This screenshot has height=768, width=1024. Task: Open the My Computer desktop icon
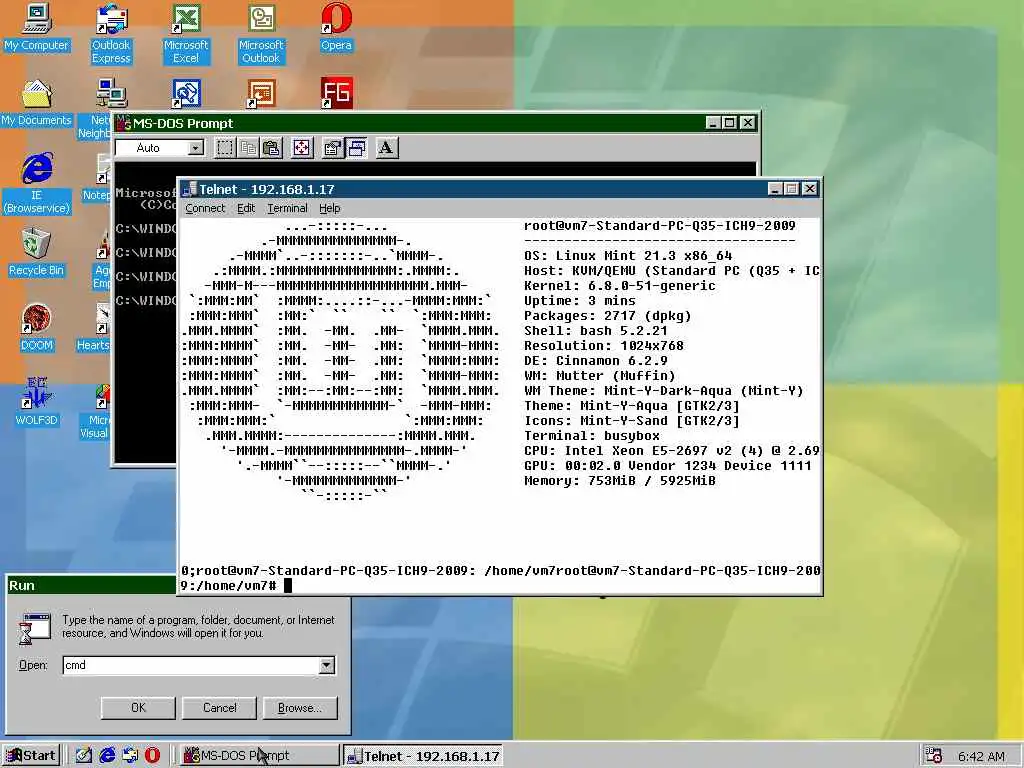(36, 28)
